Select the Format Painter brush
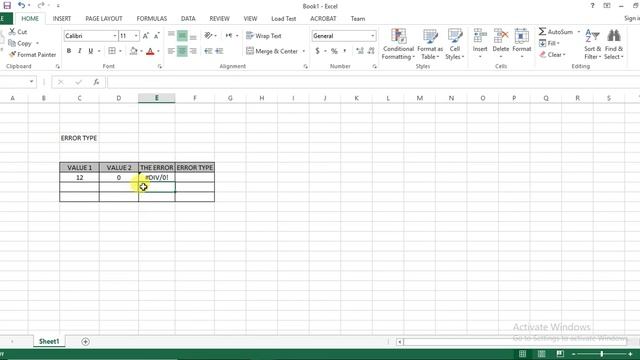The image size is (640, 360). (x=12, y=54)
